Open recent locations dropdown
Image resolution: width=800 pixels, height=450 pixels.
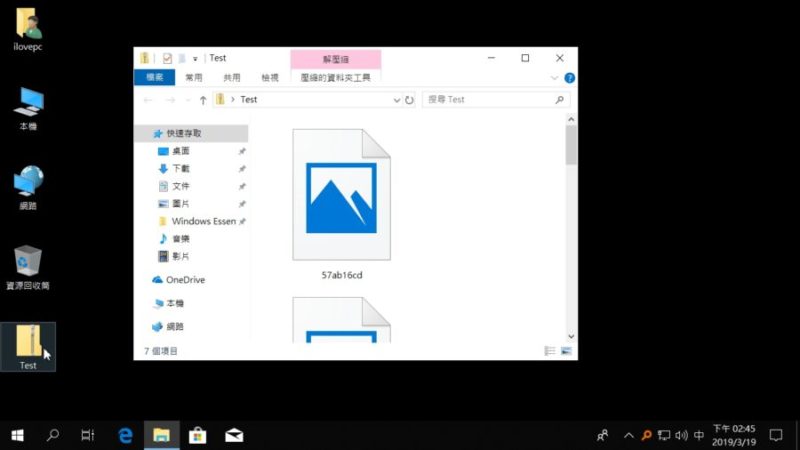pyautogui.click(x=187, y=100)
